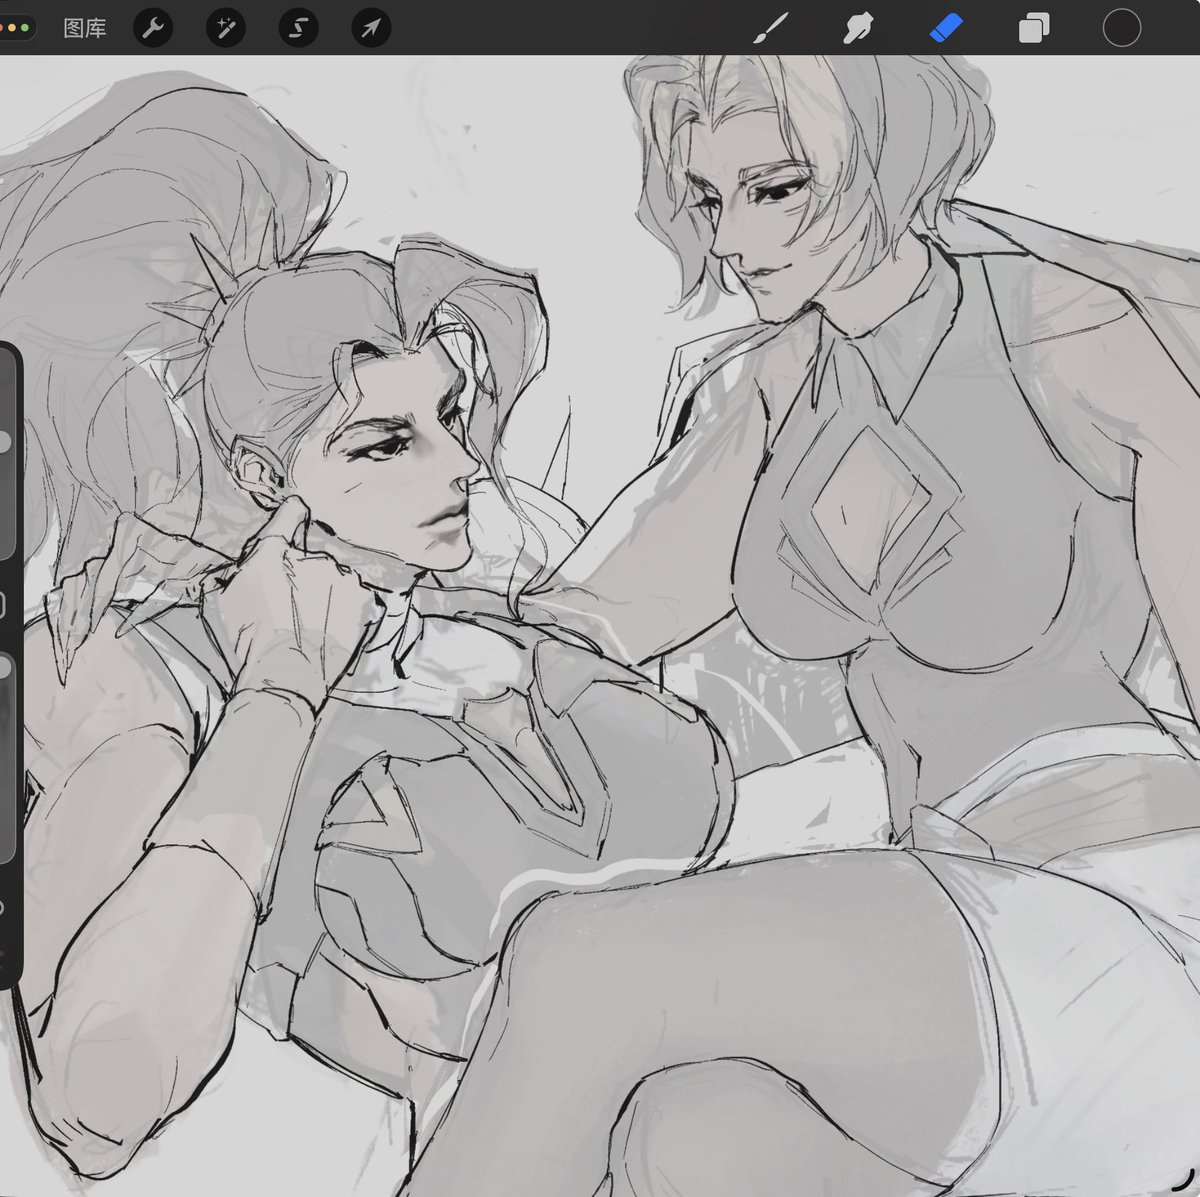Click the square modify button on sidebar

[3, 604]
